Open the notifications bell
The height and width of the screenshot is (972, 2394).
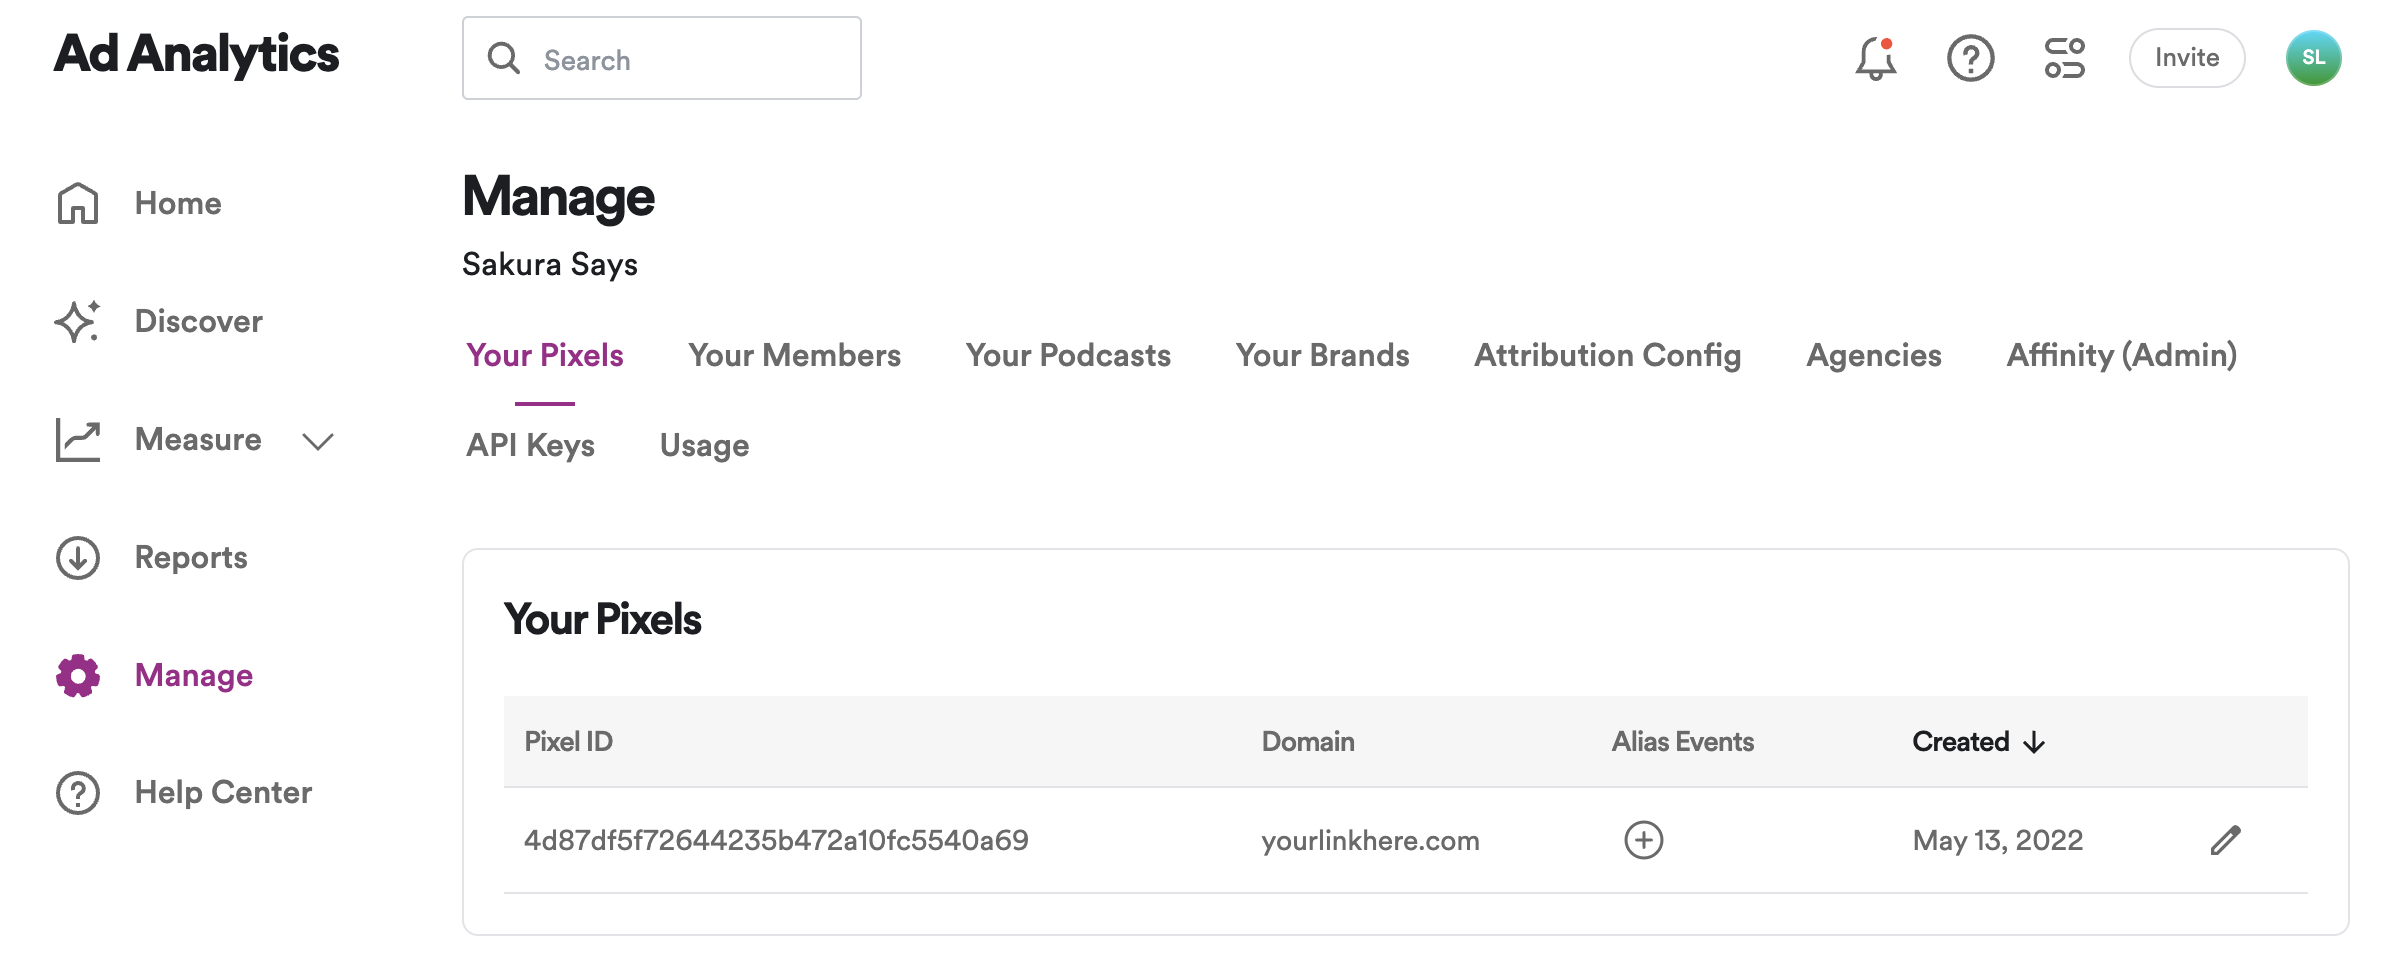[x=1876, y=59]
